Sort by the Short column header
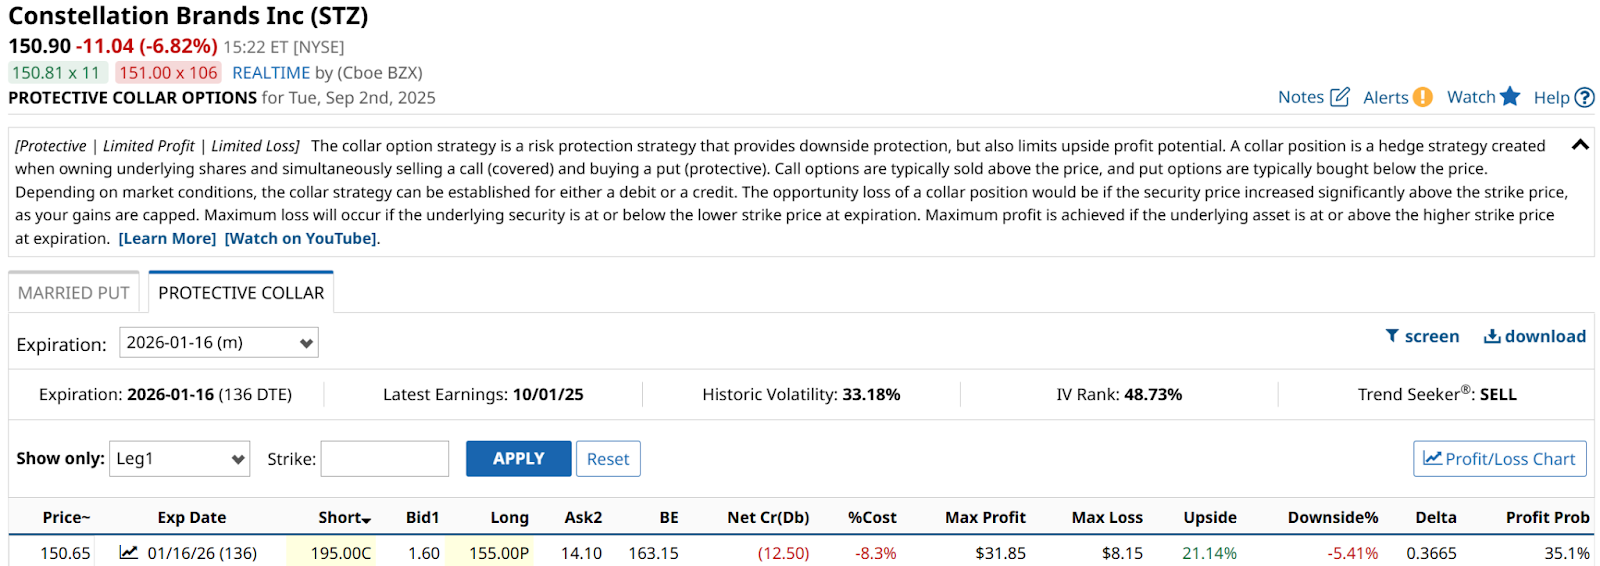Screen dimensions: 1600x566 pyautogui.click(x=345, y=518)
